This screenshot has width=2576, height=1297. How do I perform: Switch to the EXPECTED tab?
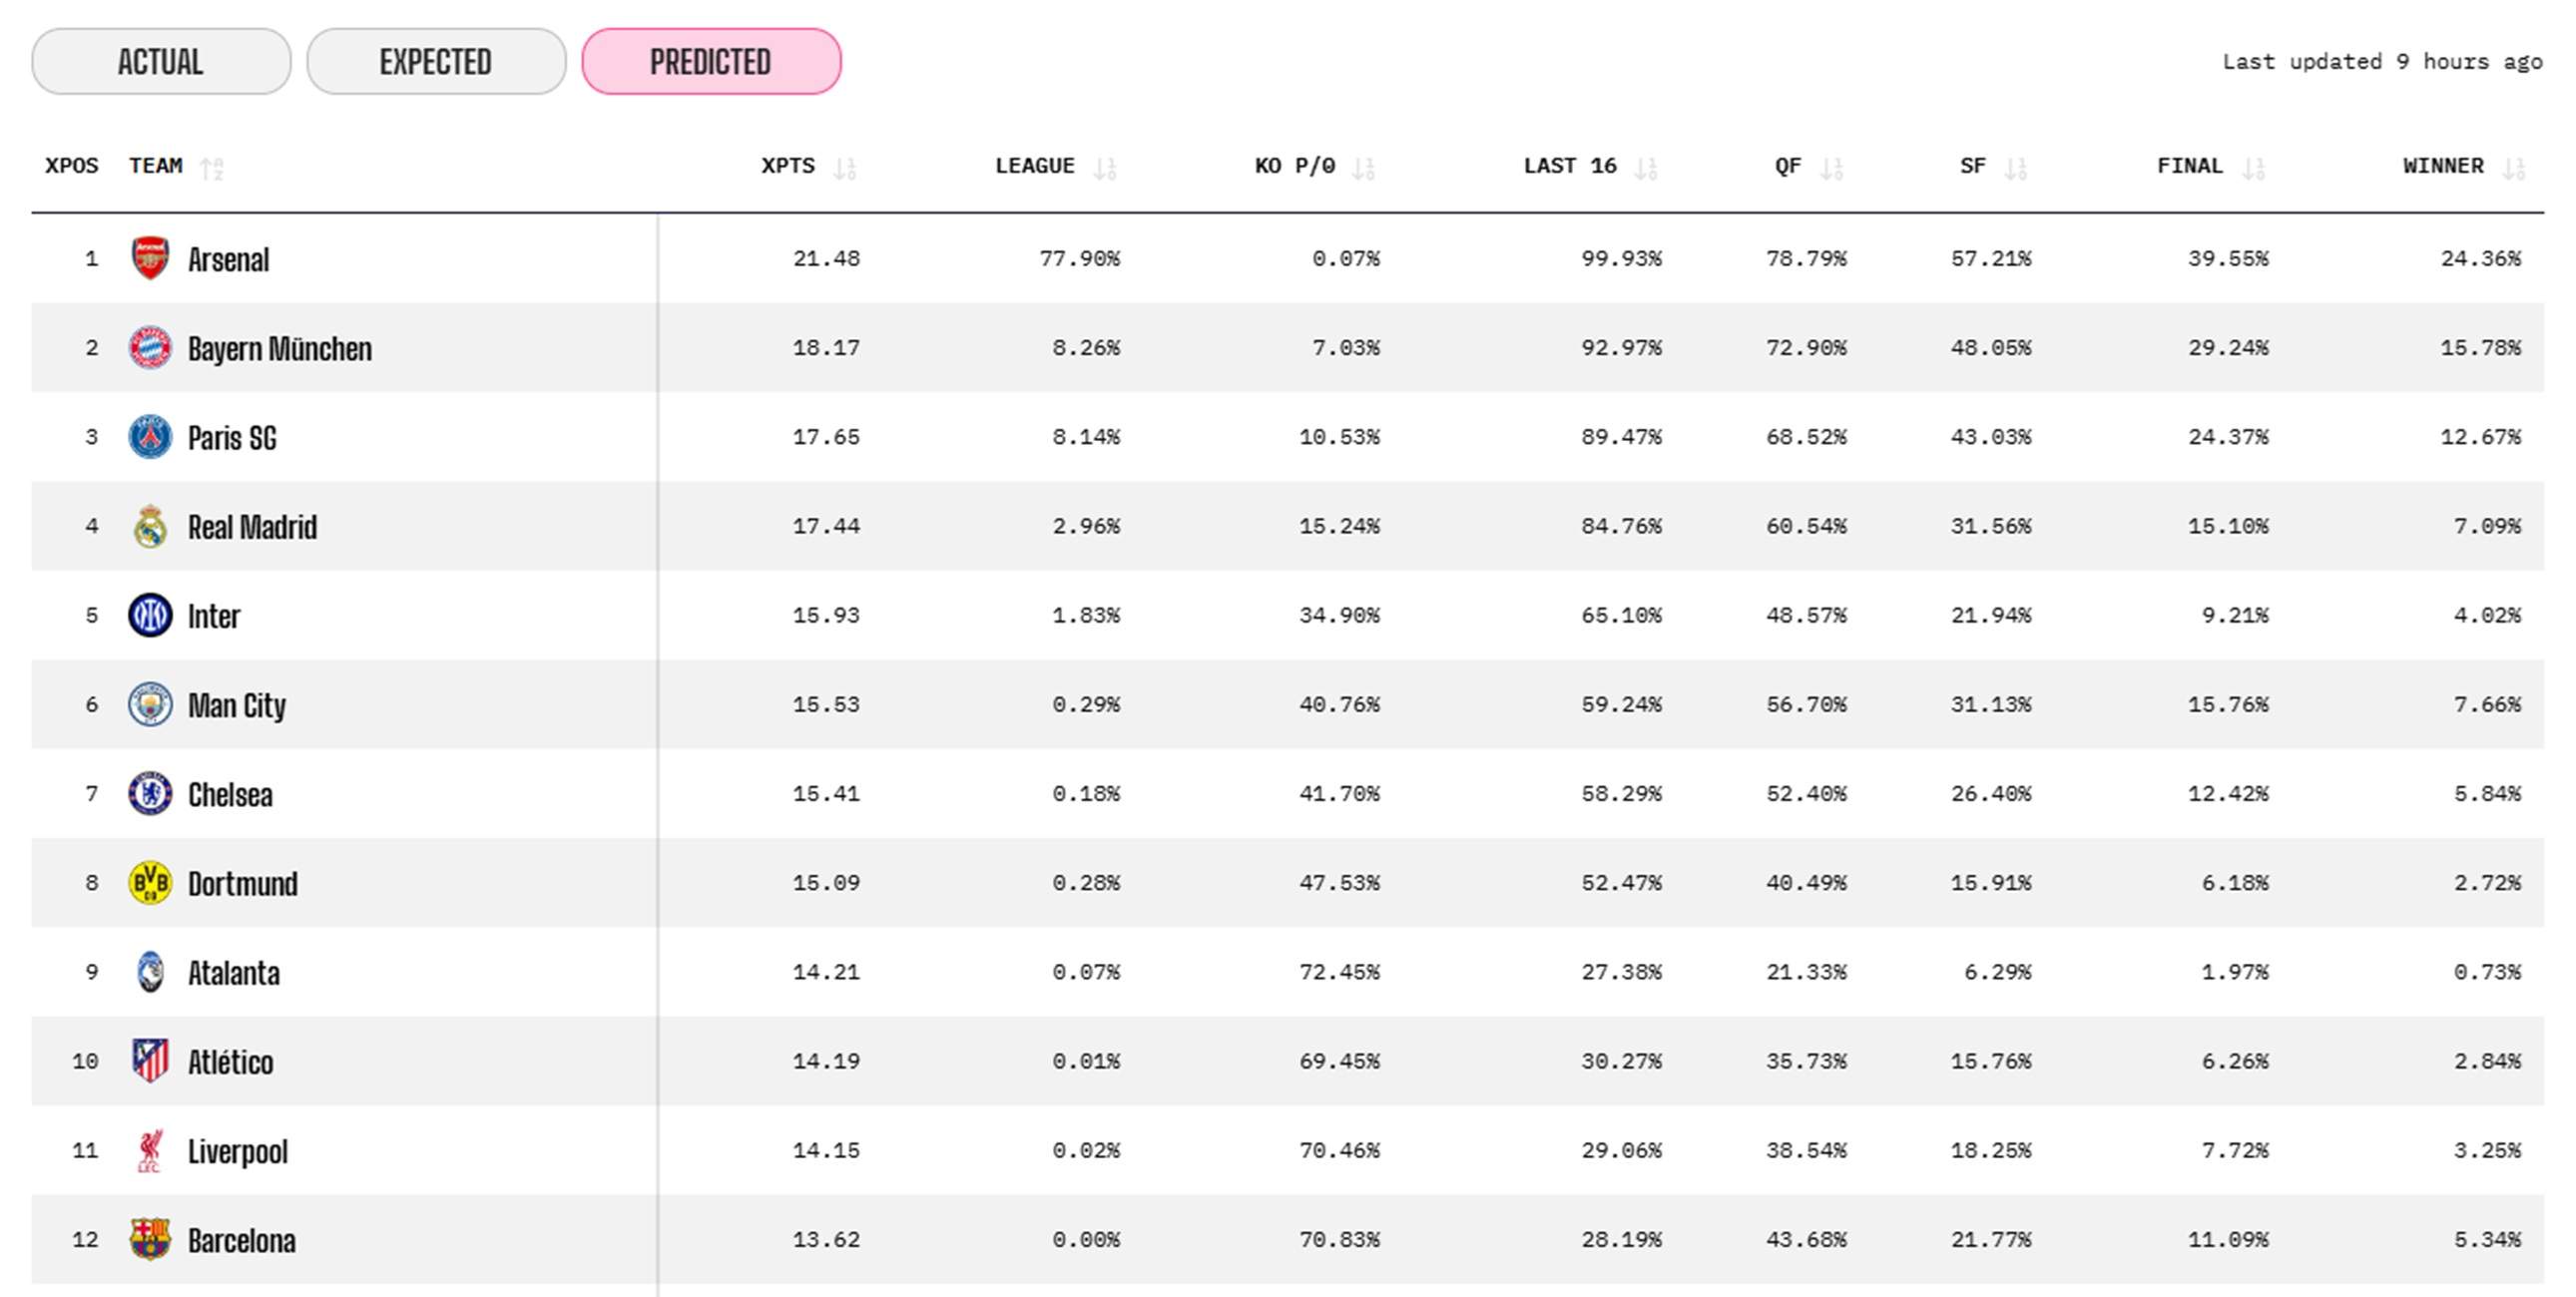click(x=436, y=62)
